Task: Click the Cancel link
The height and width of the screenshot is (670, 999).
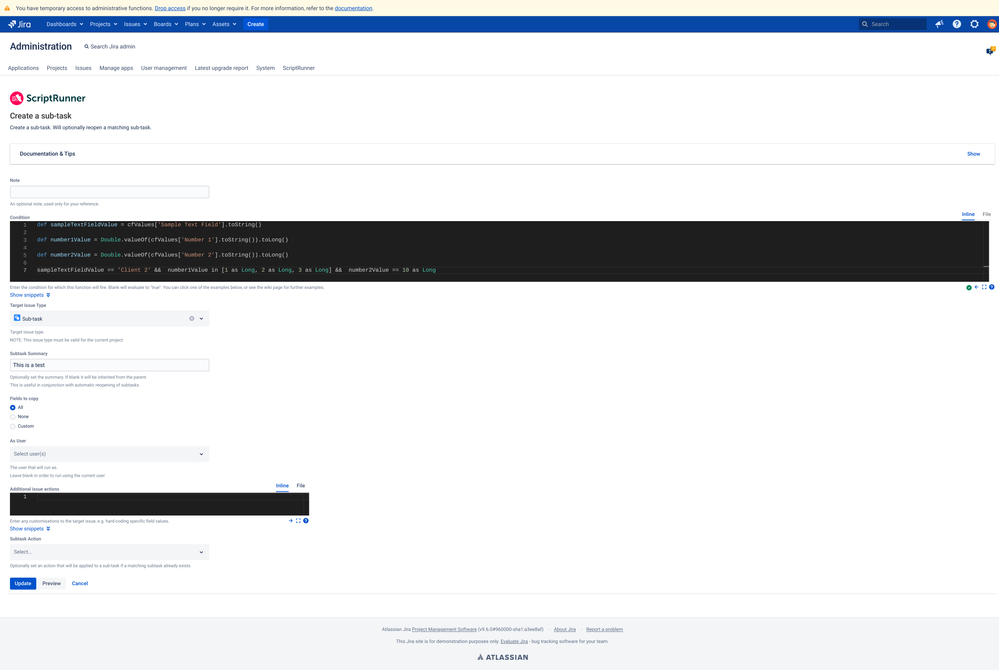Action: pos(80,584)
